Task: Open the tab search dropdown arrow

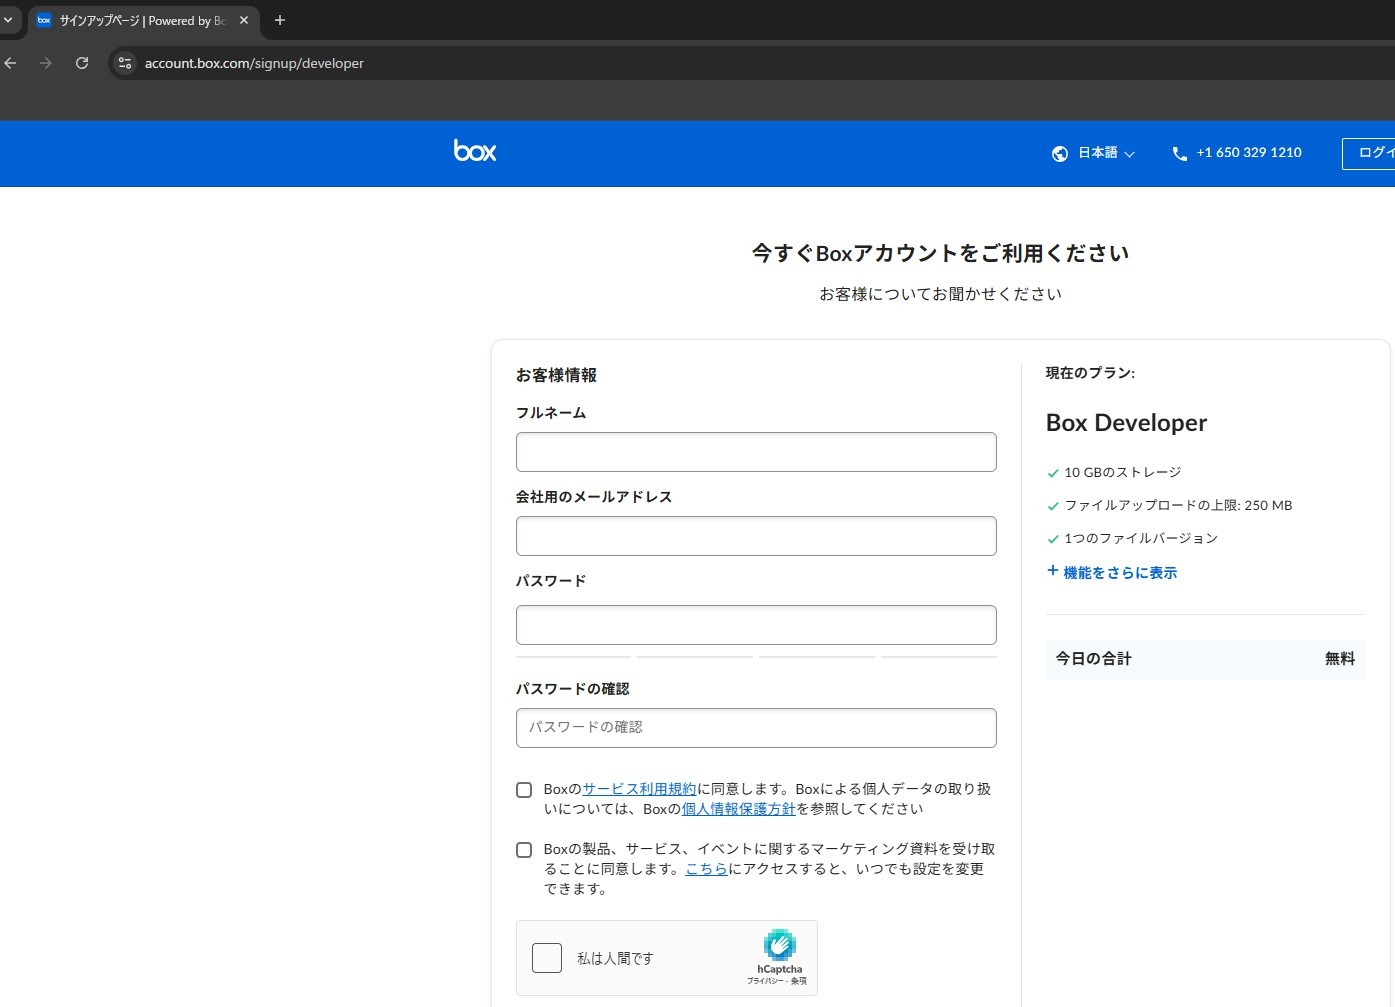Action: (x=8, y=20)
